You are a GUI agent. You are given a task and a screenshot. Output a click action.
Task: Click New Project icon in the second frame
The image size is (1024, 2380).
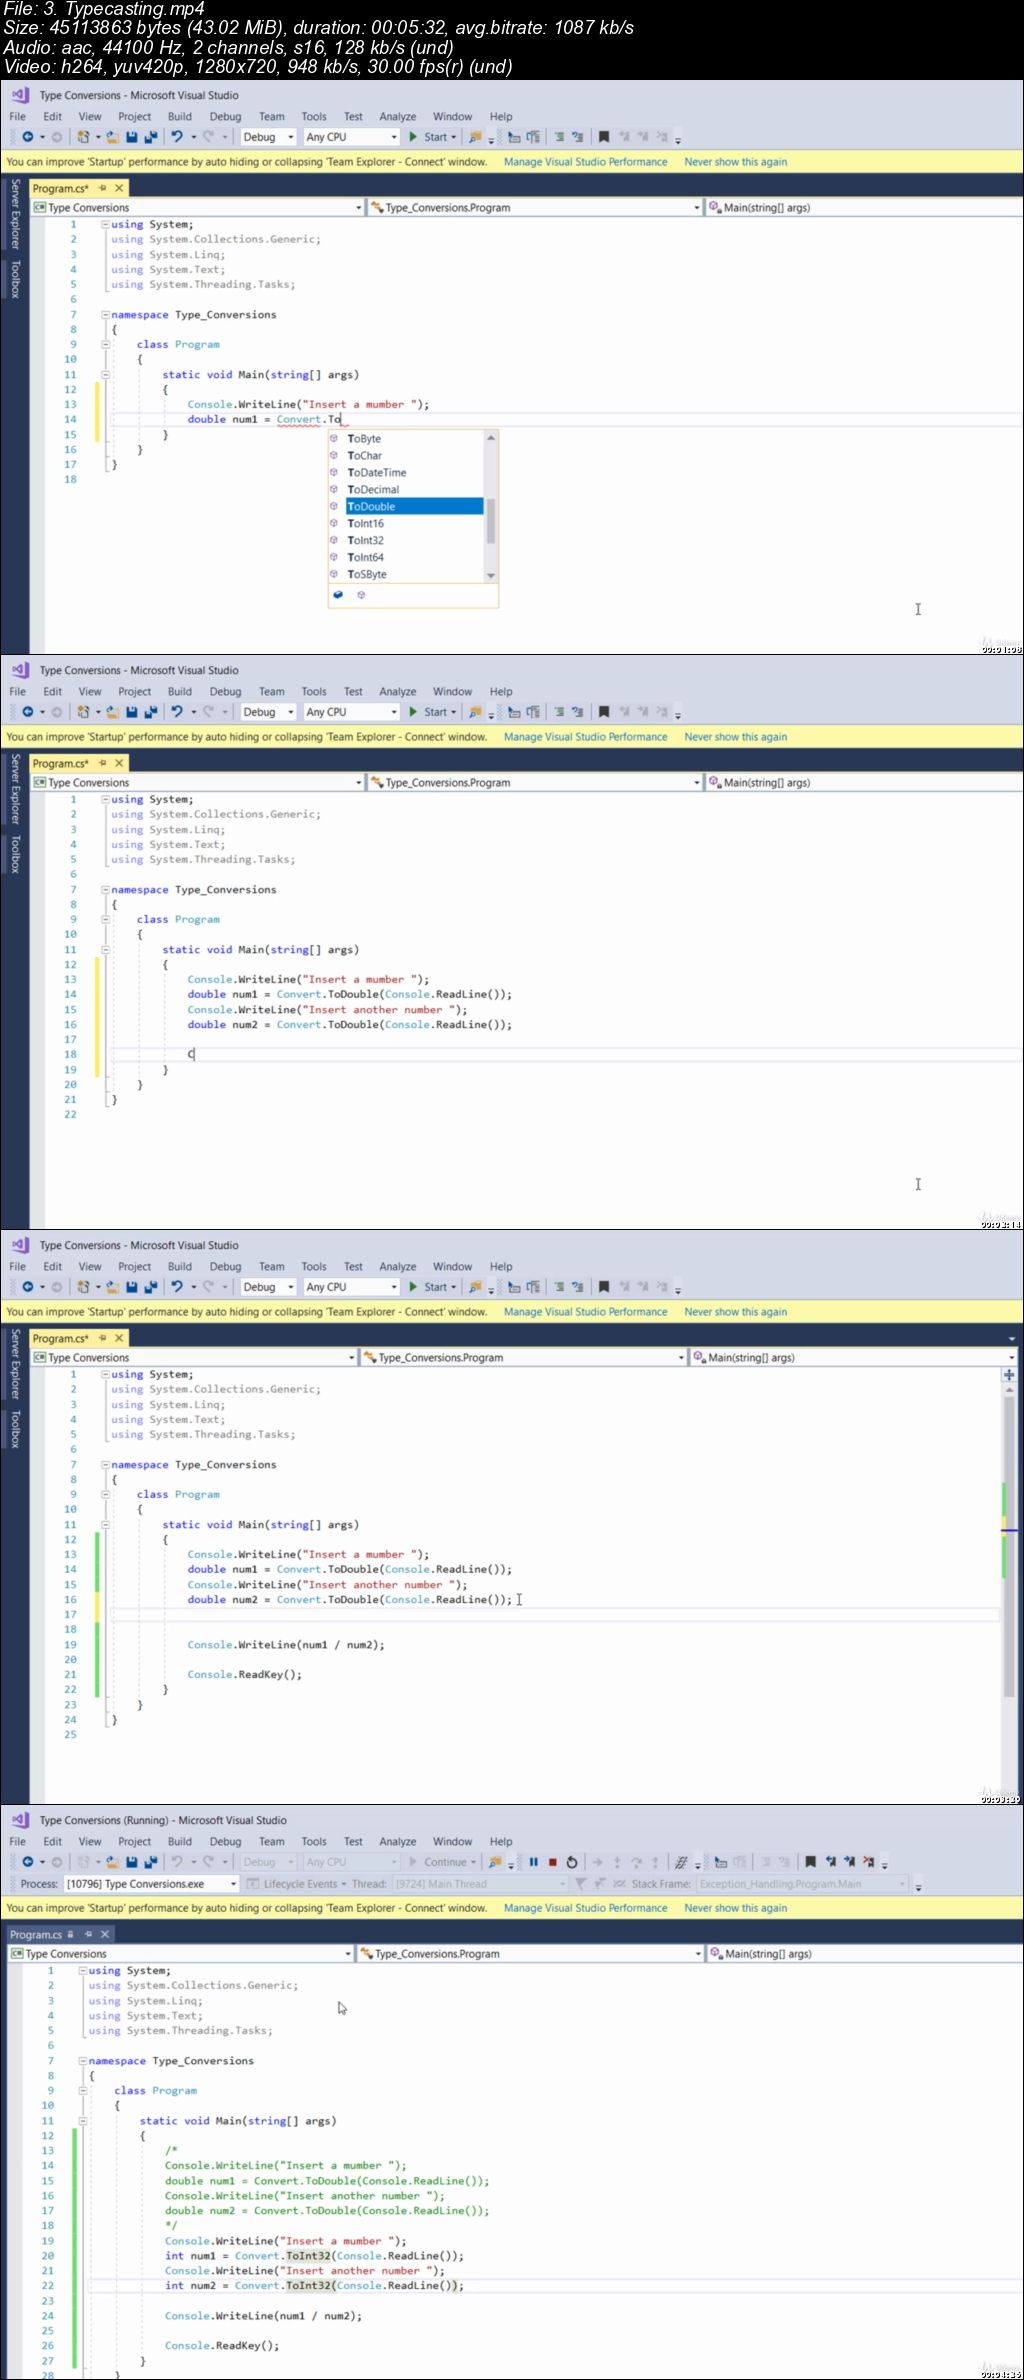84,712
